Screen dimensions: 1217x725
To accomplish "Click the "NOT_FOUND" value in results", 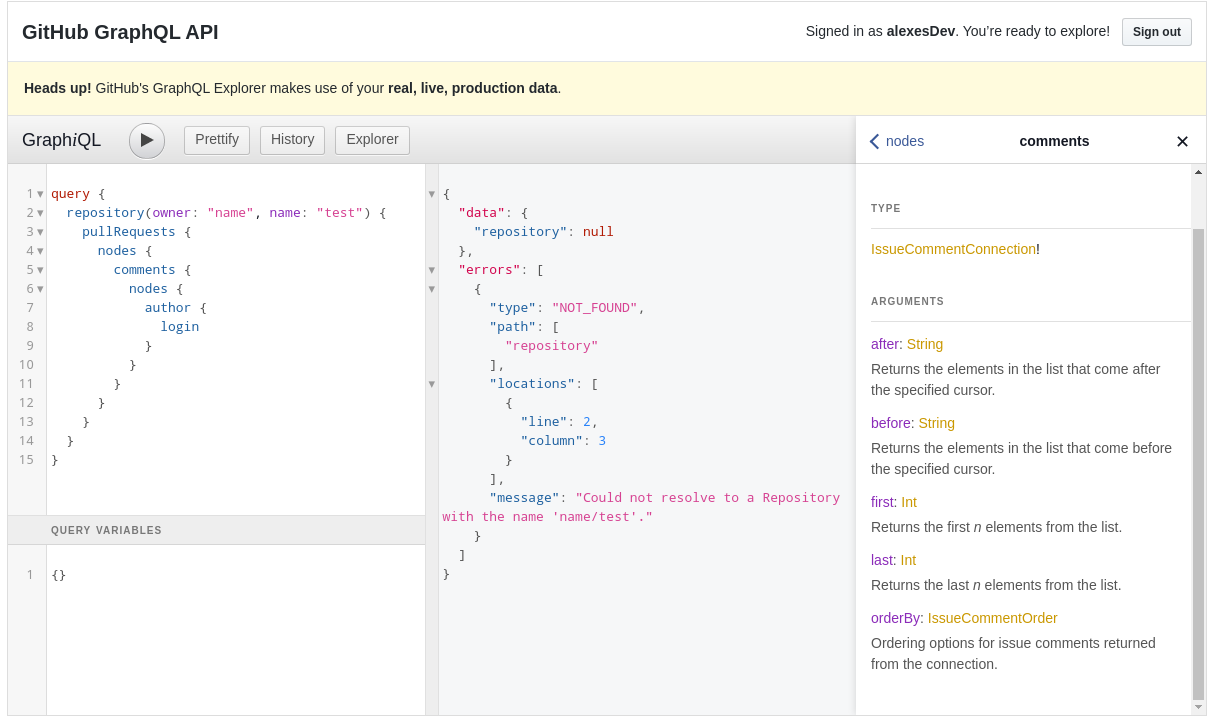I will (x=595, y=308).
